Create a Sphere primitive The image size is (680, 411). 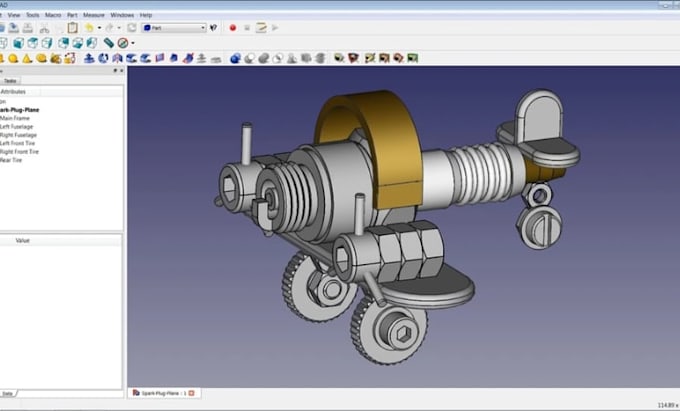[x=13, y=58]
